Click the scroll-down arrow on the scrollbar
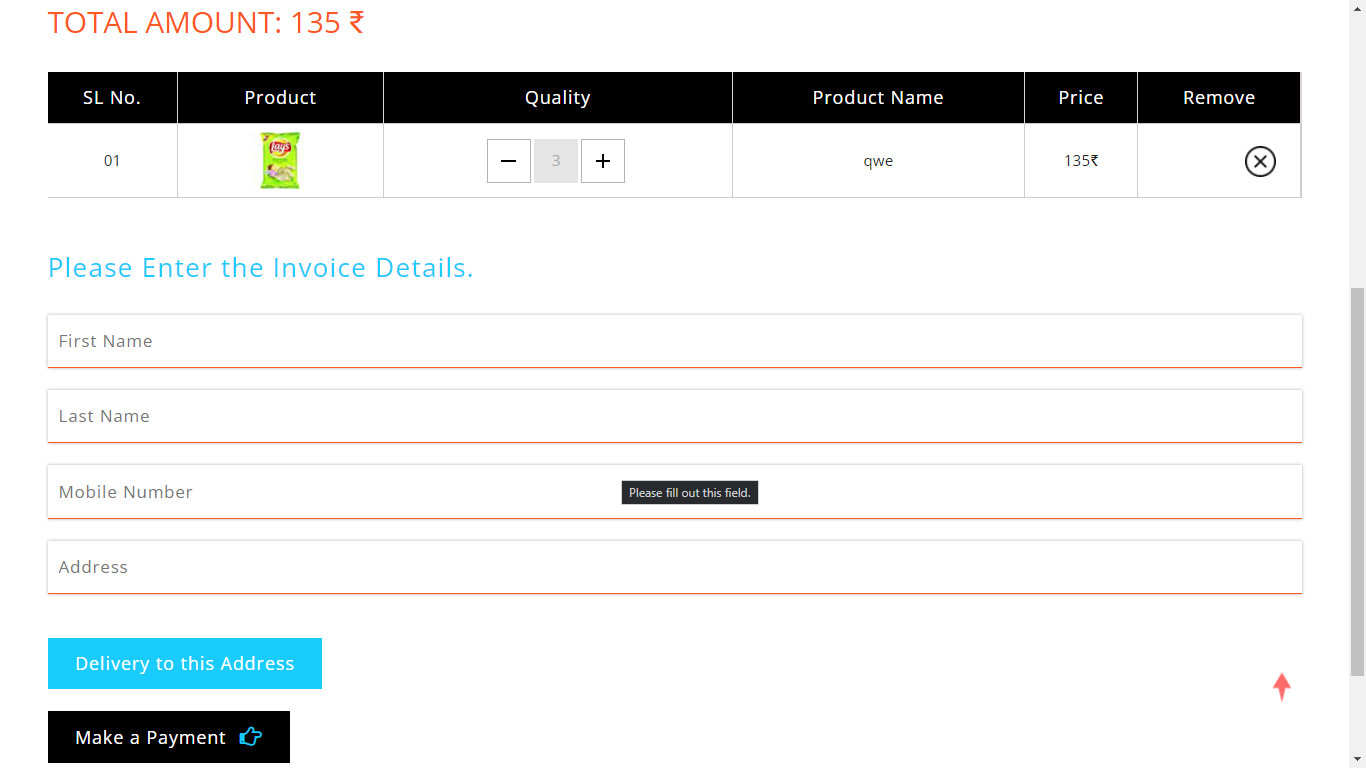This screenshot has width=1366, height=768. pyautogui.click(x=1357, y=759)
